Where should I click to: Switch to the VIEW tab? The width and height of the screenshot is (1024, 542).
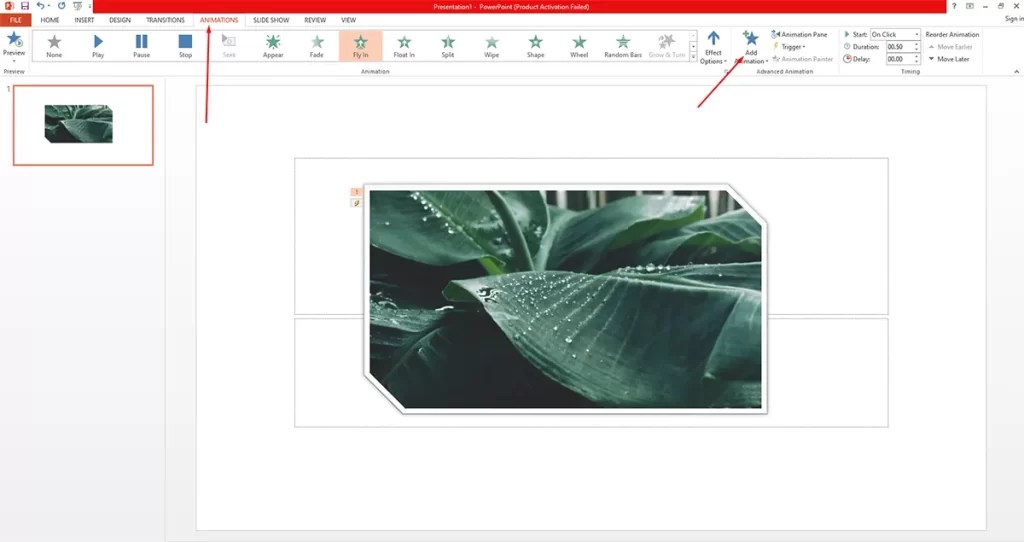coord(349,20)
